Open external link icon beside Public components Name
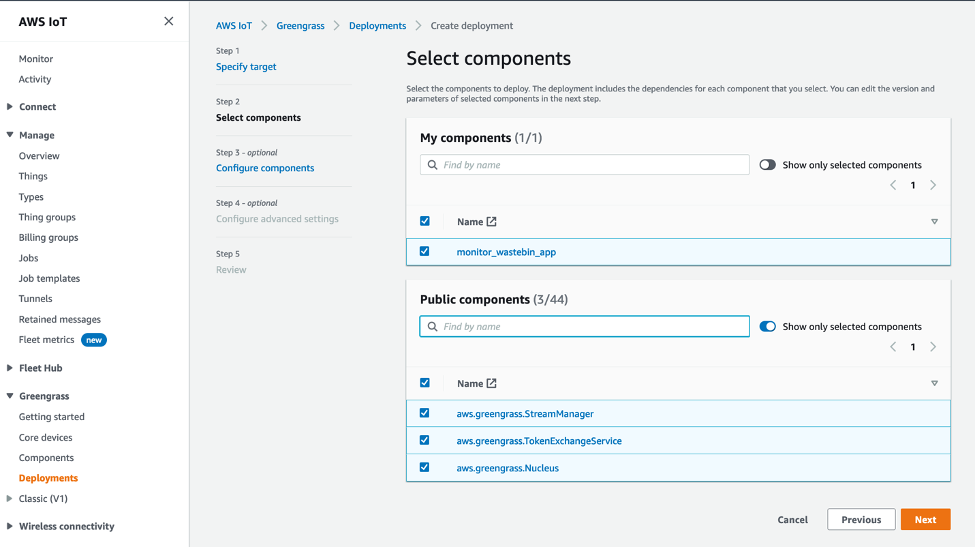 [x=491, y=384]
